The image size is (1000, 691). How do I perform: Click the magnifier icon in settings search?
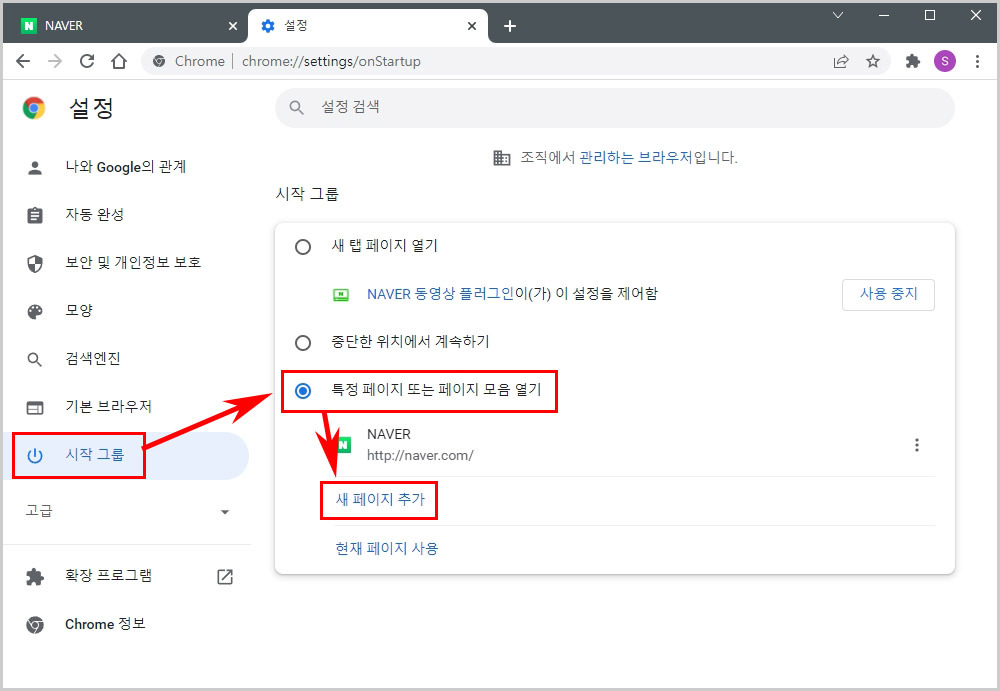(x=297, y=107)
